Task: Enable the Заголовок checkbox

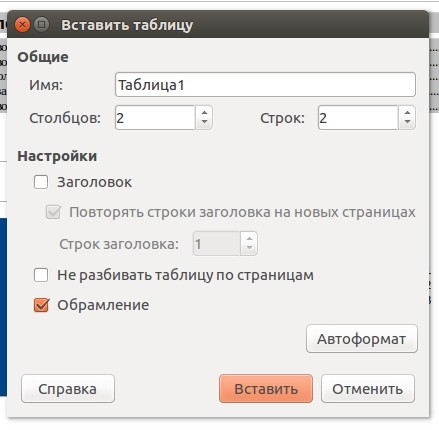Action: click(41, 182)
